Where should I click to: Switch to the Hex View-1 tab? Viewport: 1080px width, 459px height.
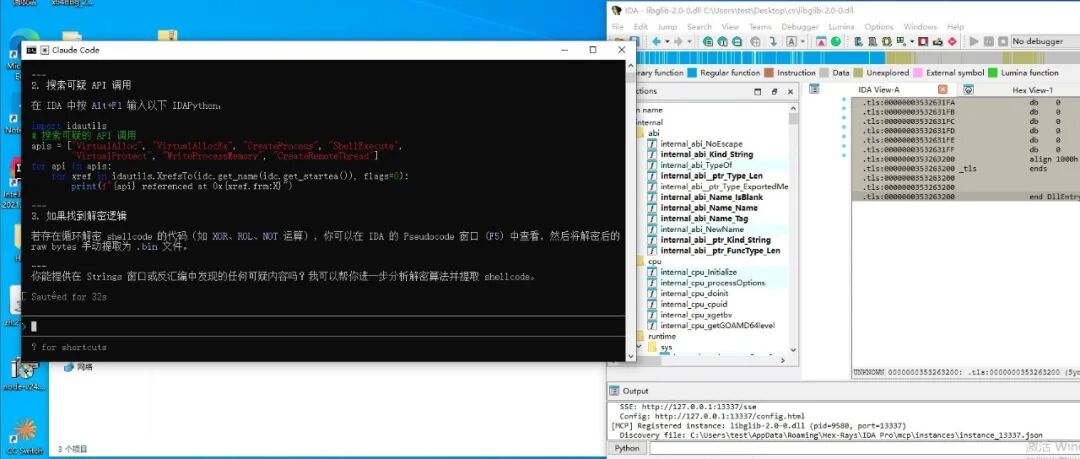(1032, 90)
